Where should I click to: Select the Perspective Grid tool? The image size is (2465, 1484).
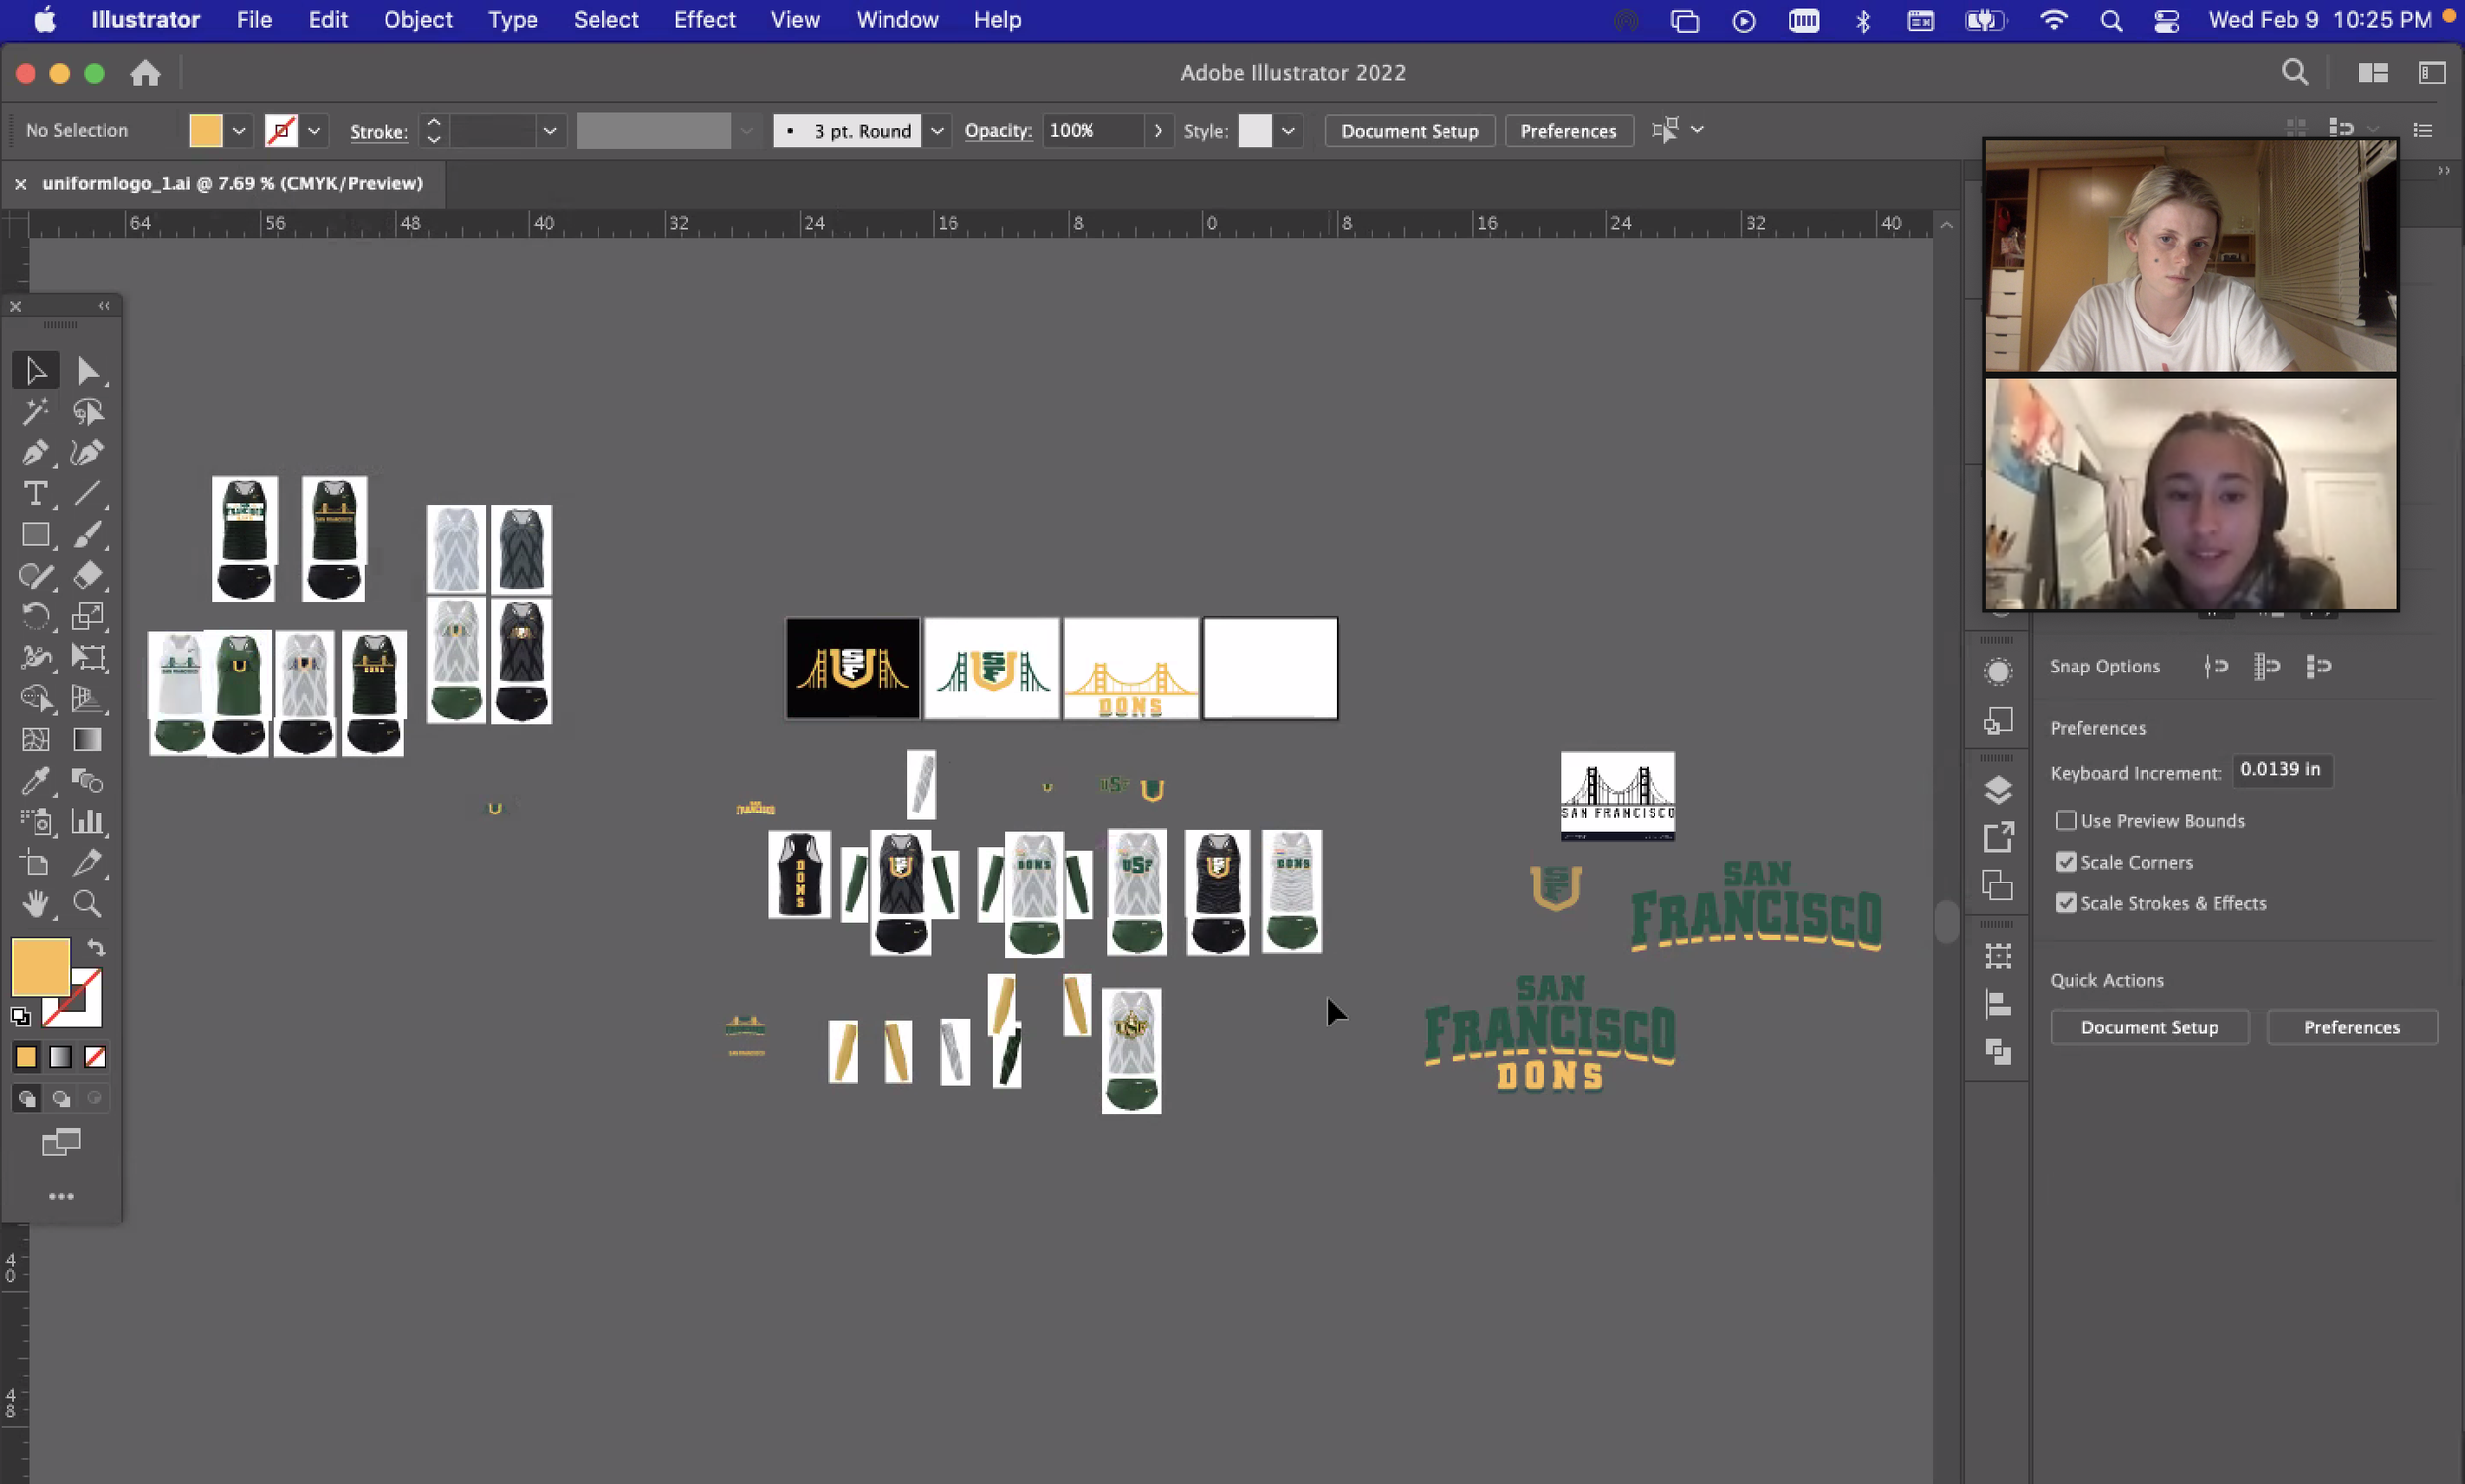(88, 699)
